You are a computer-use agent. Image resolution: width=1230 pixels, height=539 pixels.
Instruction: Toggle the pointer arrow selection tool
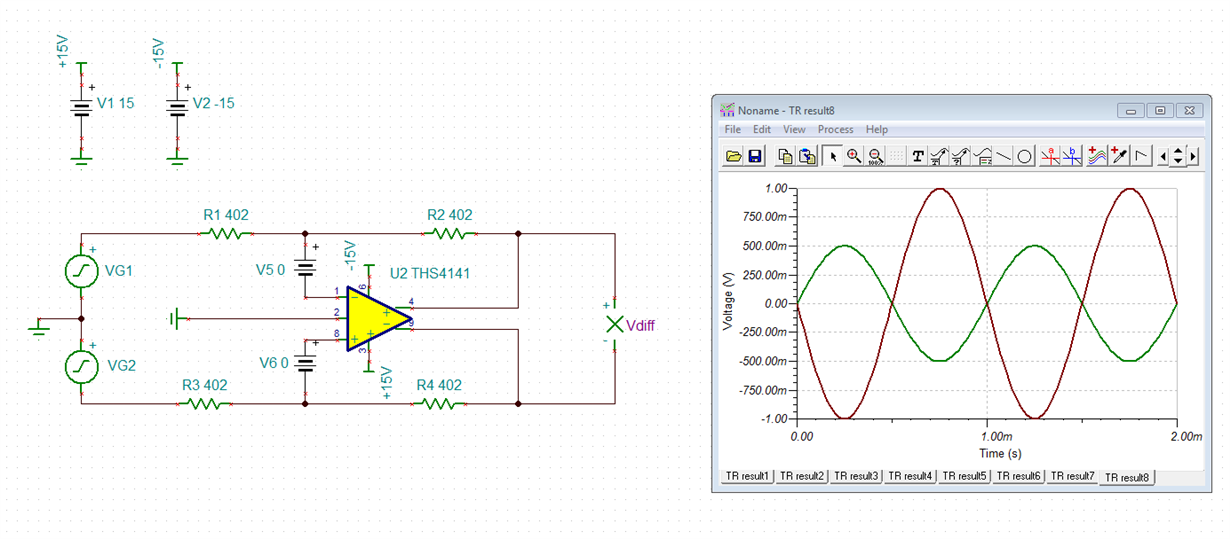(x=833, y=156)
